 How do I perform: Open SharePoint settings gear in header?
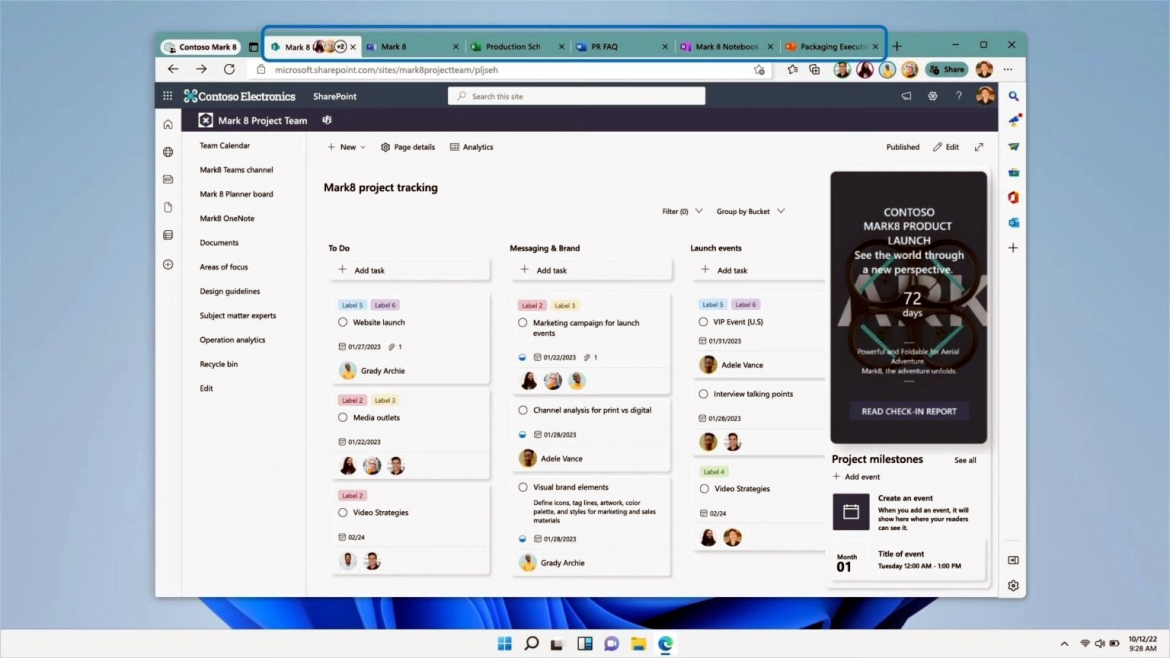coord(933,96)
